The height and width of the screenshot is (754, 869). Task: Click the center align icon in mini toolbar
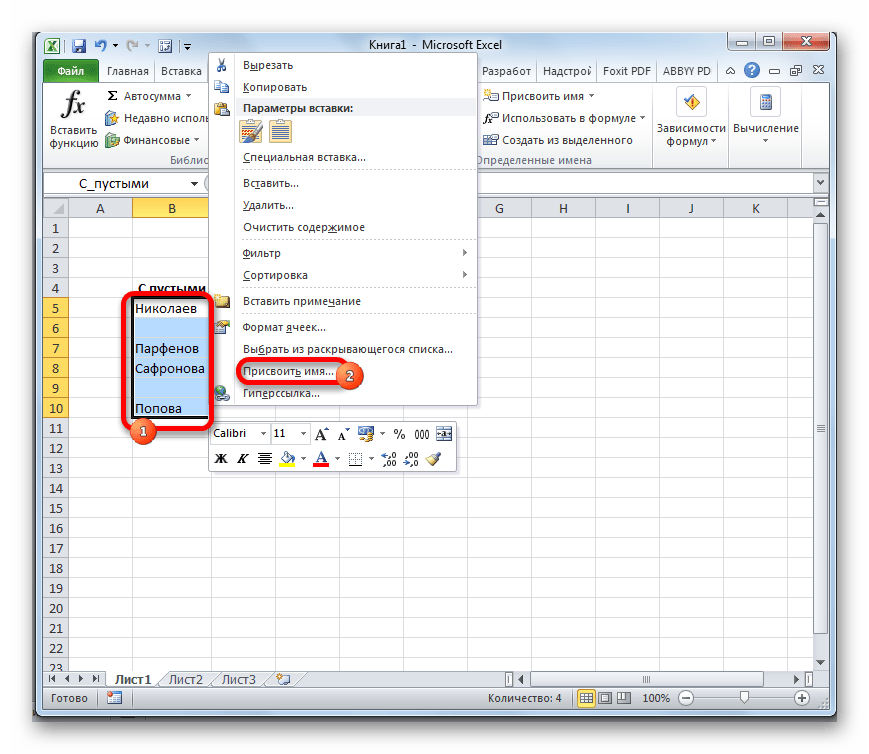pos(265,459)
